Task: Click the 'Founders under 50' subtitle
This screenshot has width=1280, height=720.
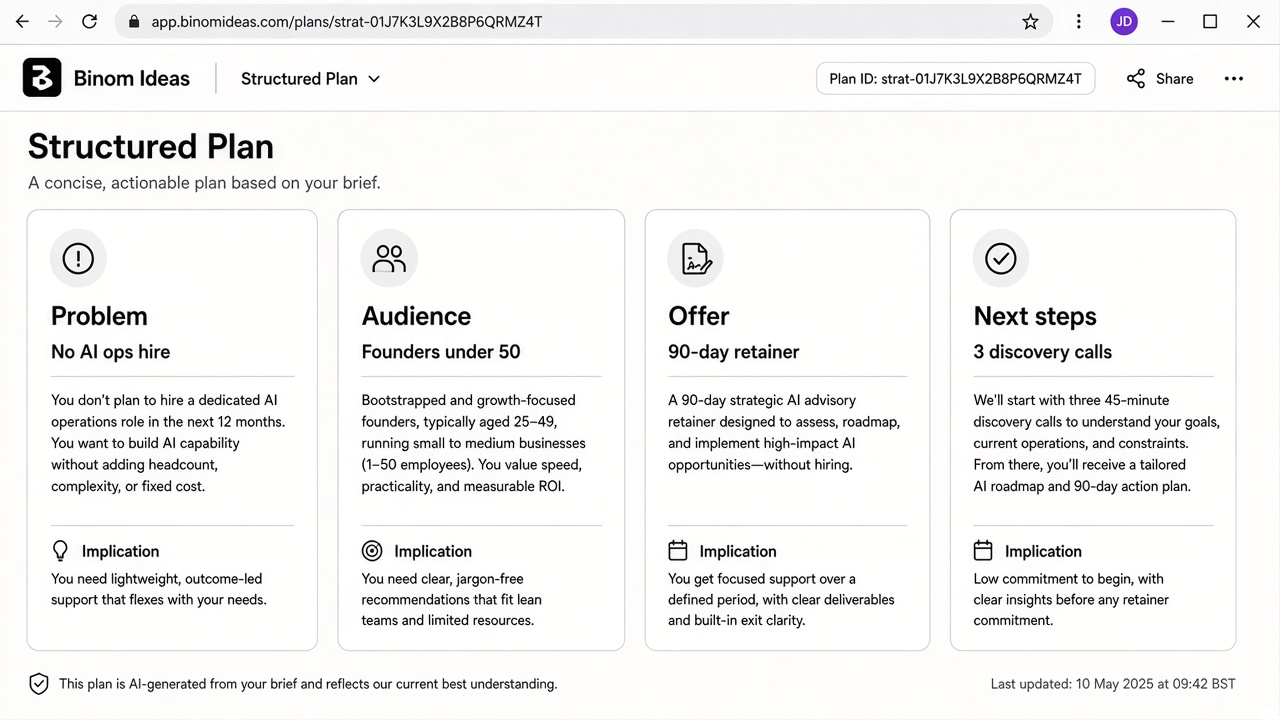Action: [x=441, y=352]
